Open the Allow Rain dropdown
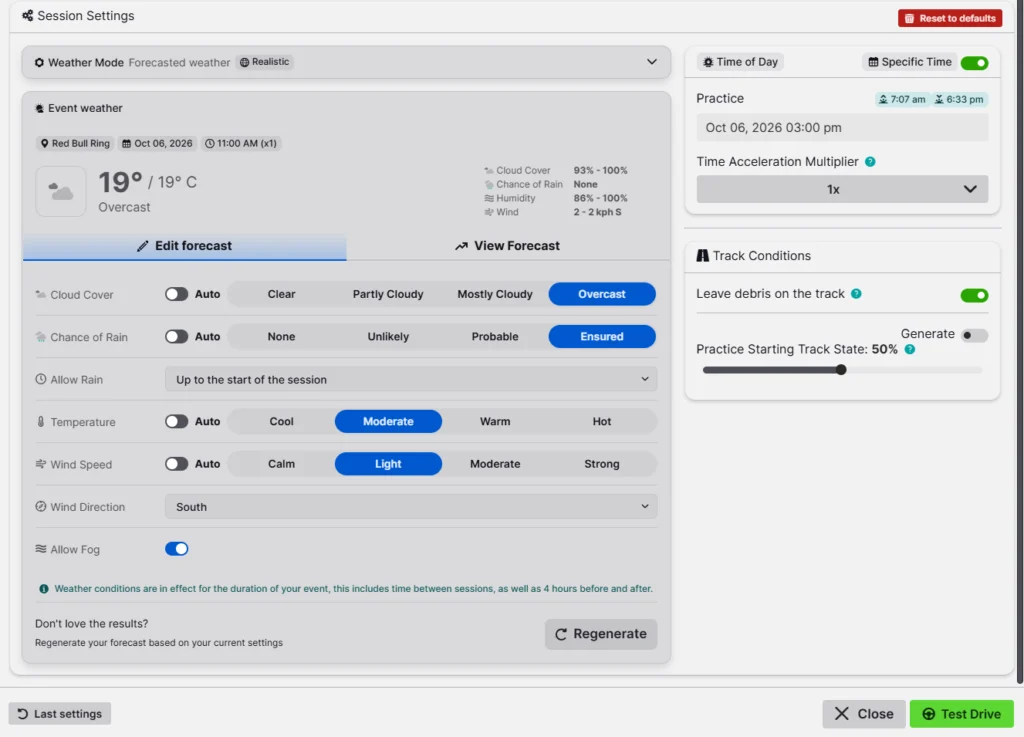This screenshot has height=737, width=1024. coord(411,379)
